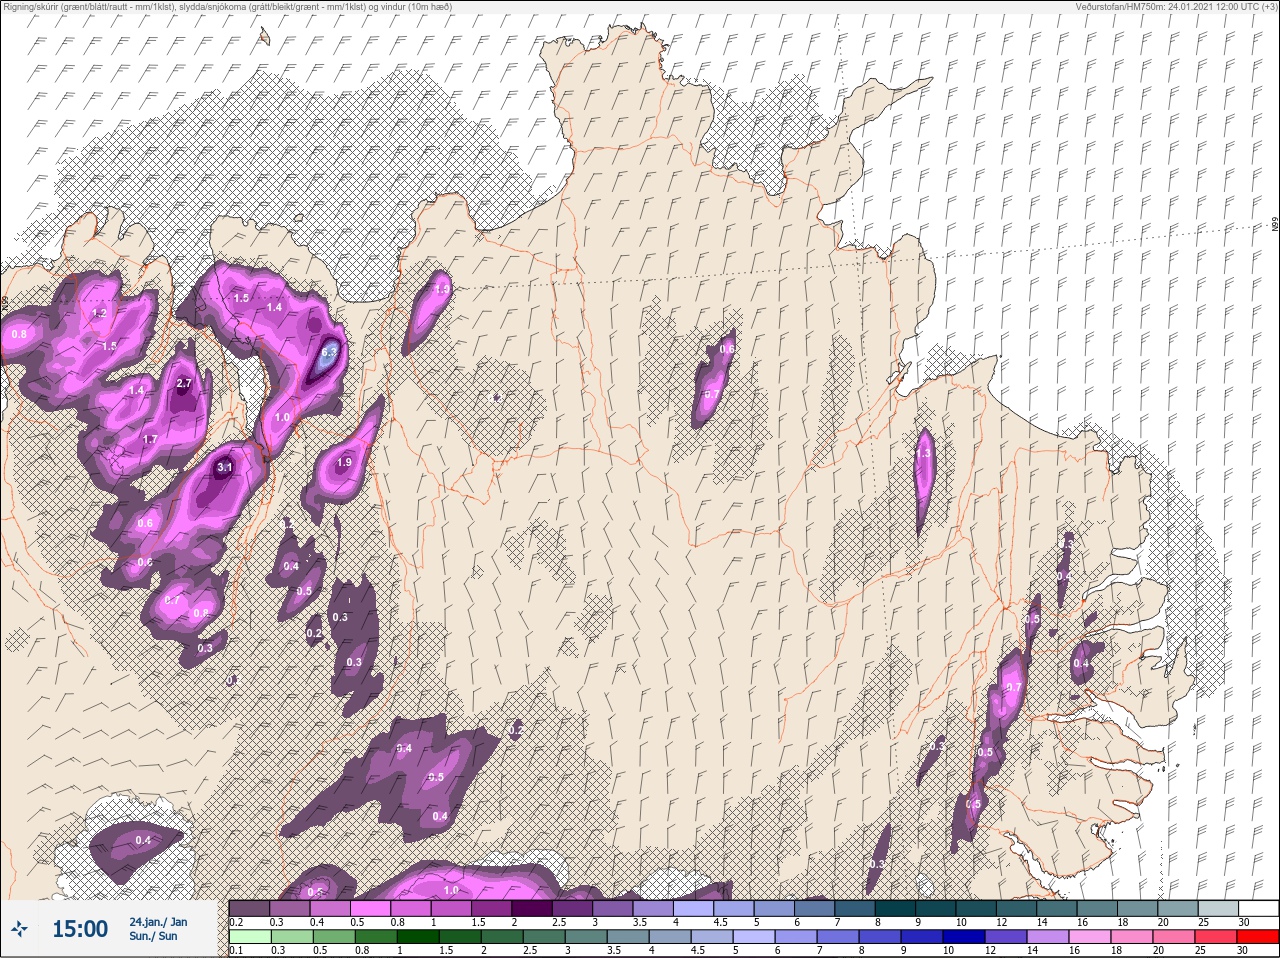The height and width of the screenshot is (958, 1280).
Task: Click the 3.1 precipitation value on map
Action: (x=224, y=467)
